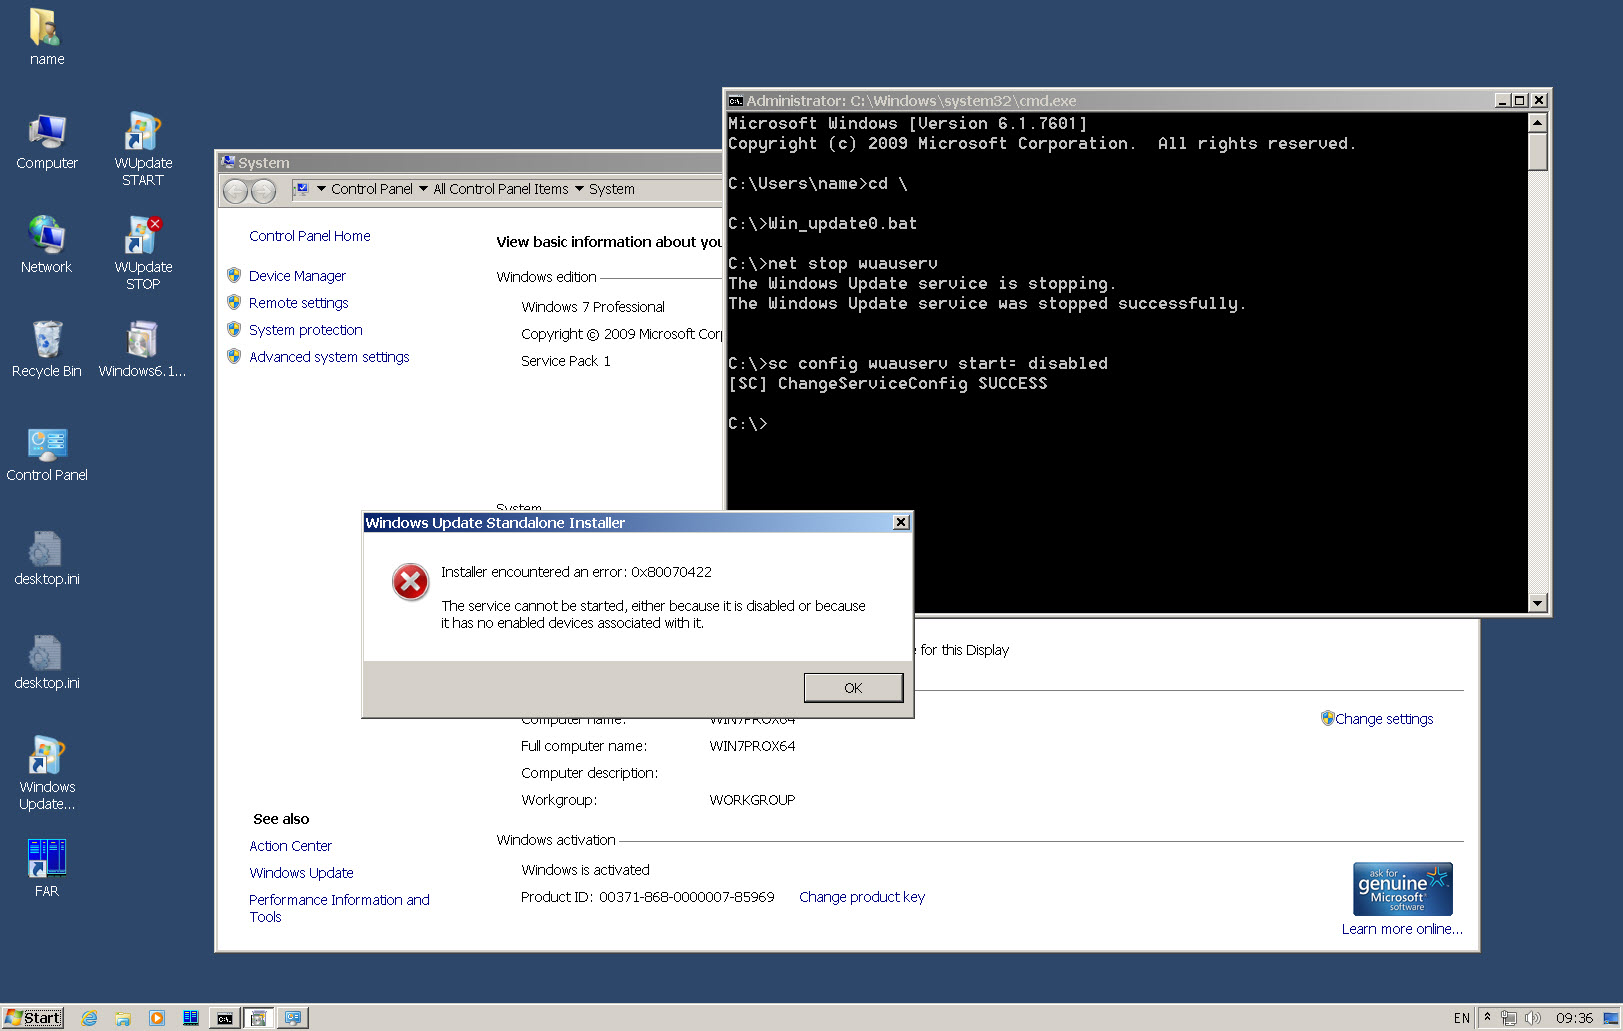Image resolution: width=1623 pixels, height=1031 pixels.
Task: Click OK in the error dialog
Action: click(853, 687)
